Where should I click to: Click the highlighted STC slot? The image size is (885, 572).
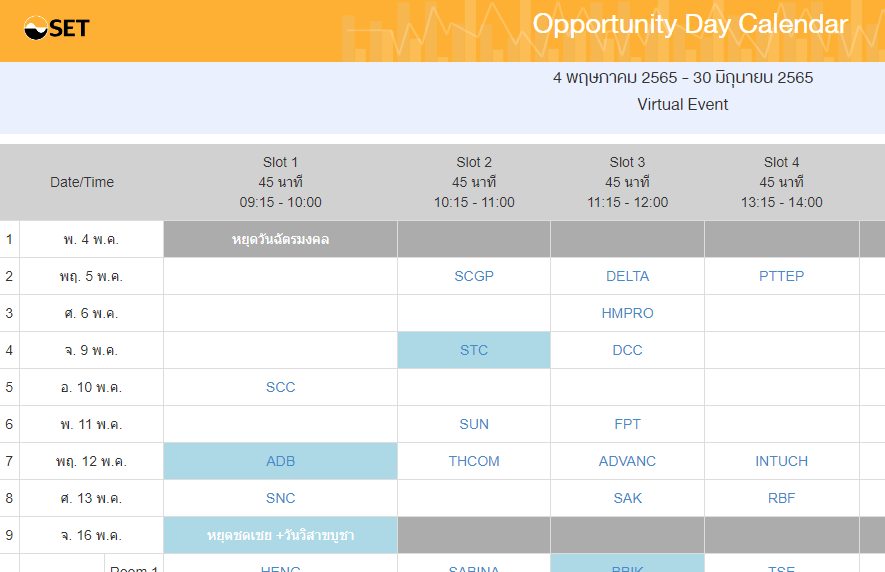pos(474,350)
